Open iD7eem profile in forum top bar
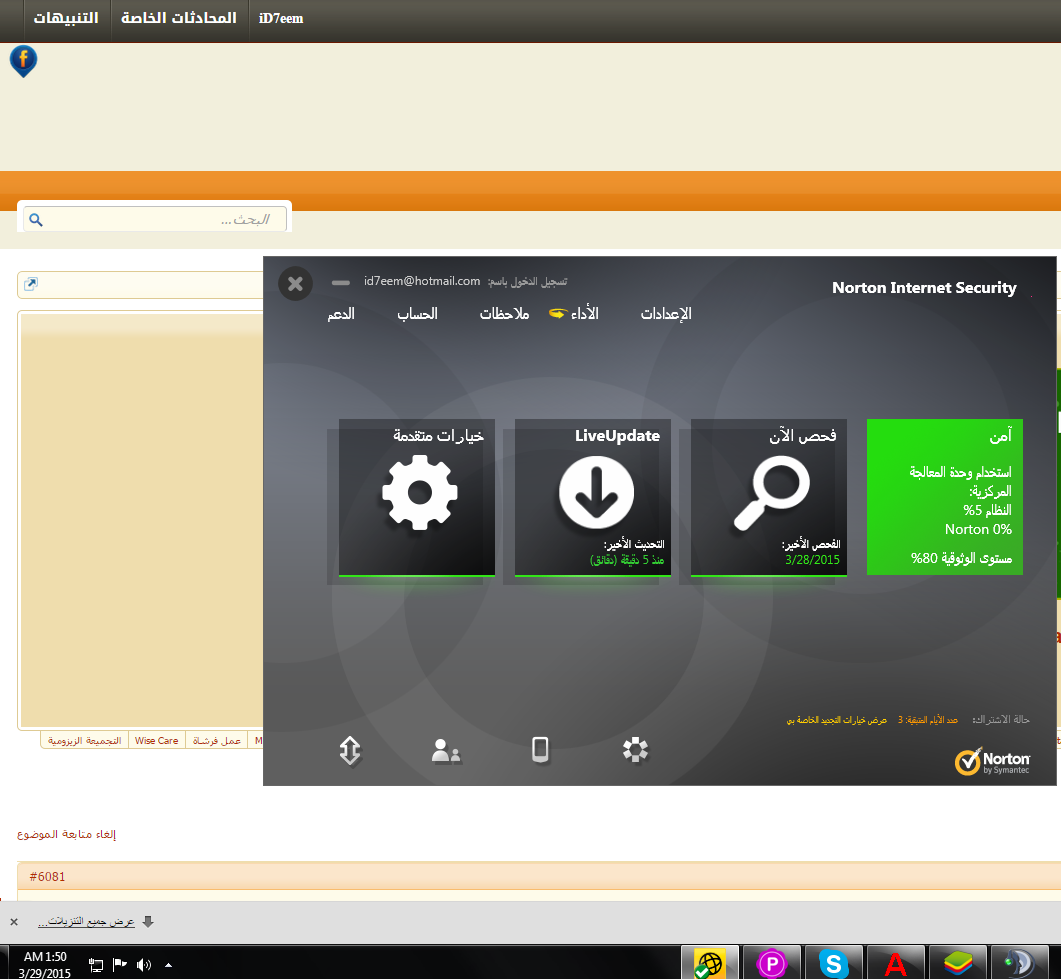 pyautogui.click(x=281, y=18)
